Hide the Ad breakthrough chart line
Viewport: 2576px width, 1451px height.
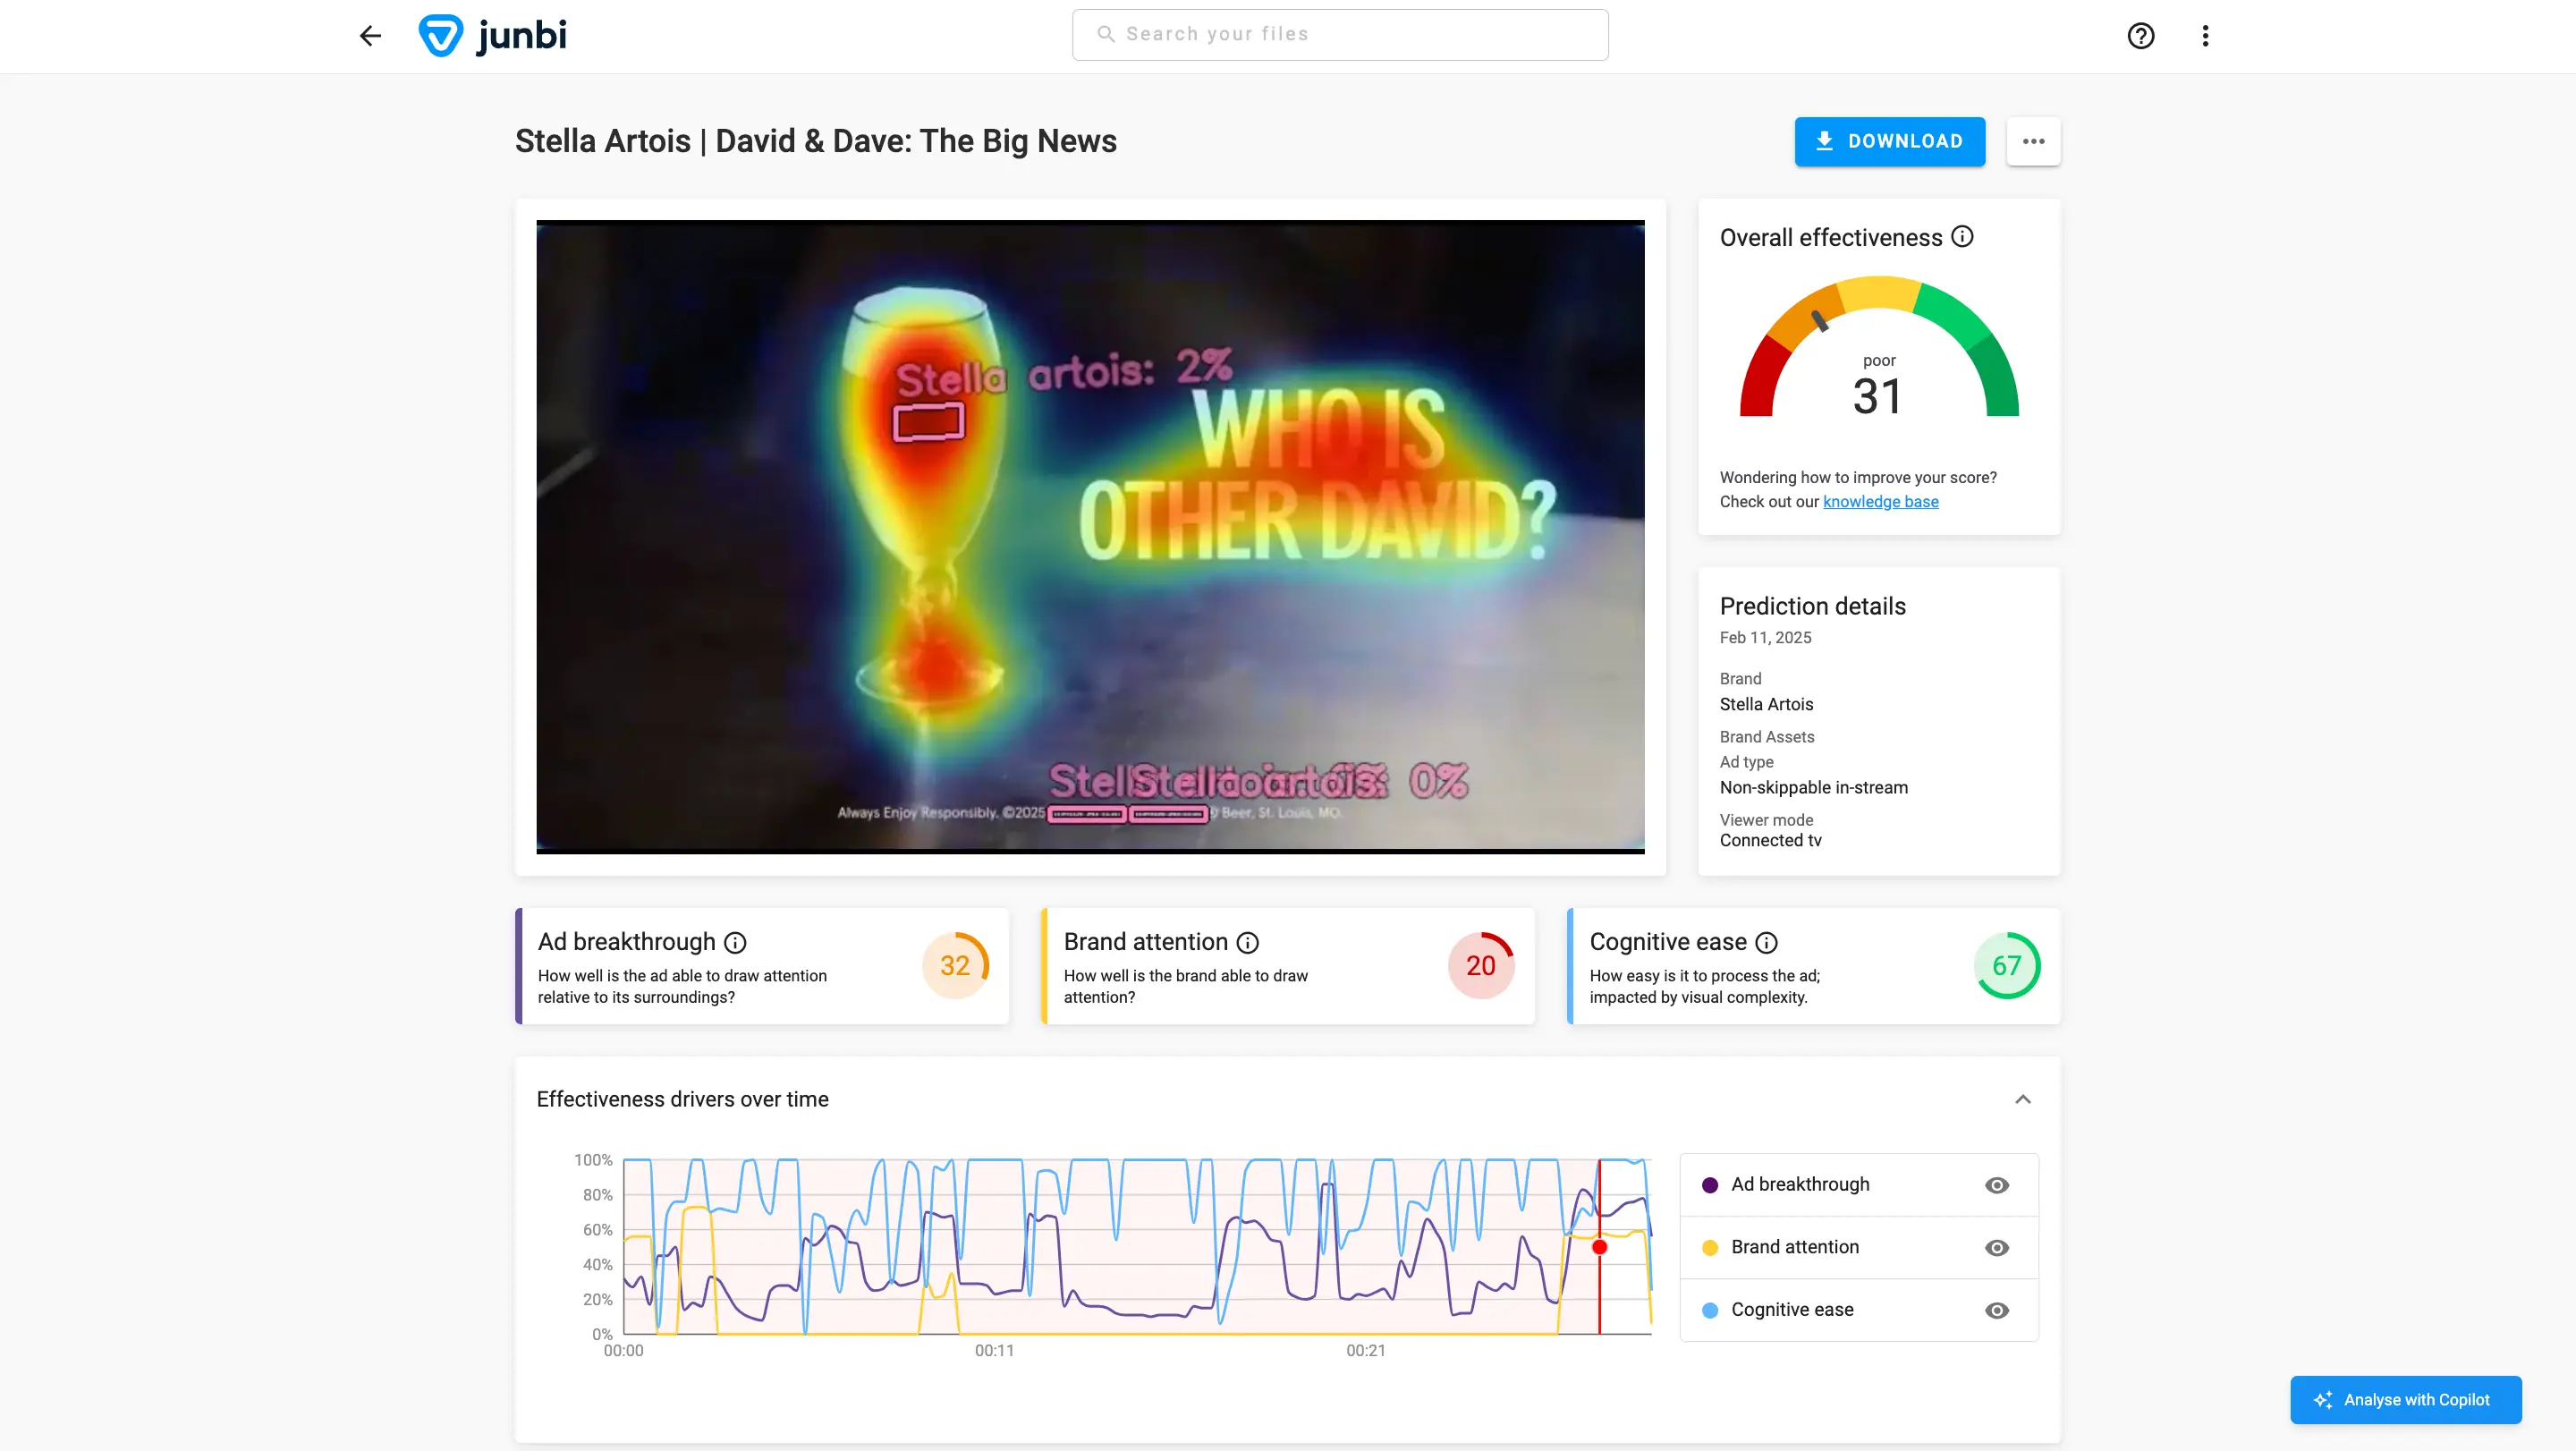point(1996,1185)
